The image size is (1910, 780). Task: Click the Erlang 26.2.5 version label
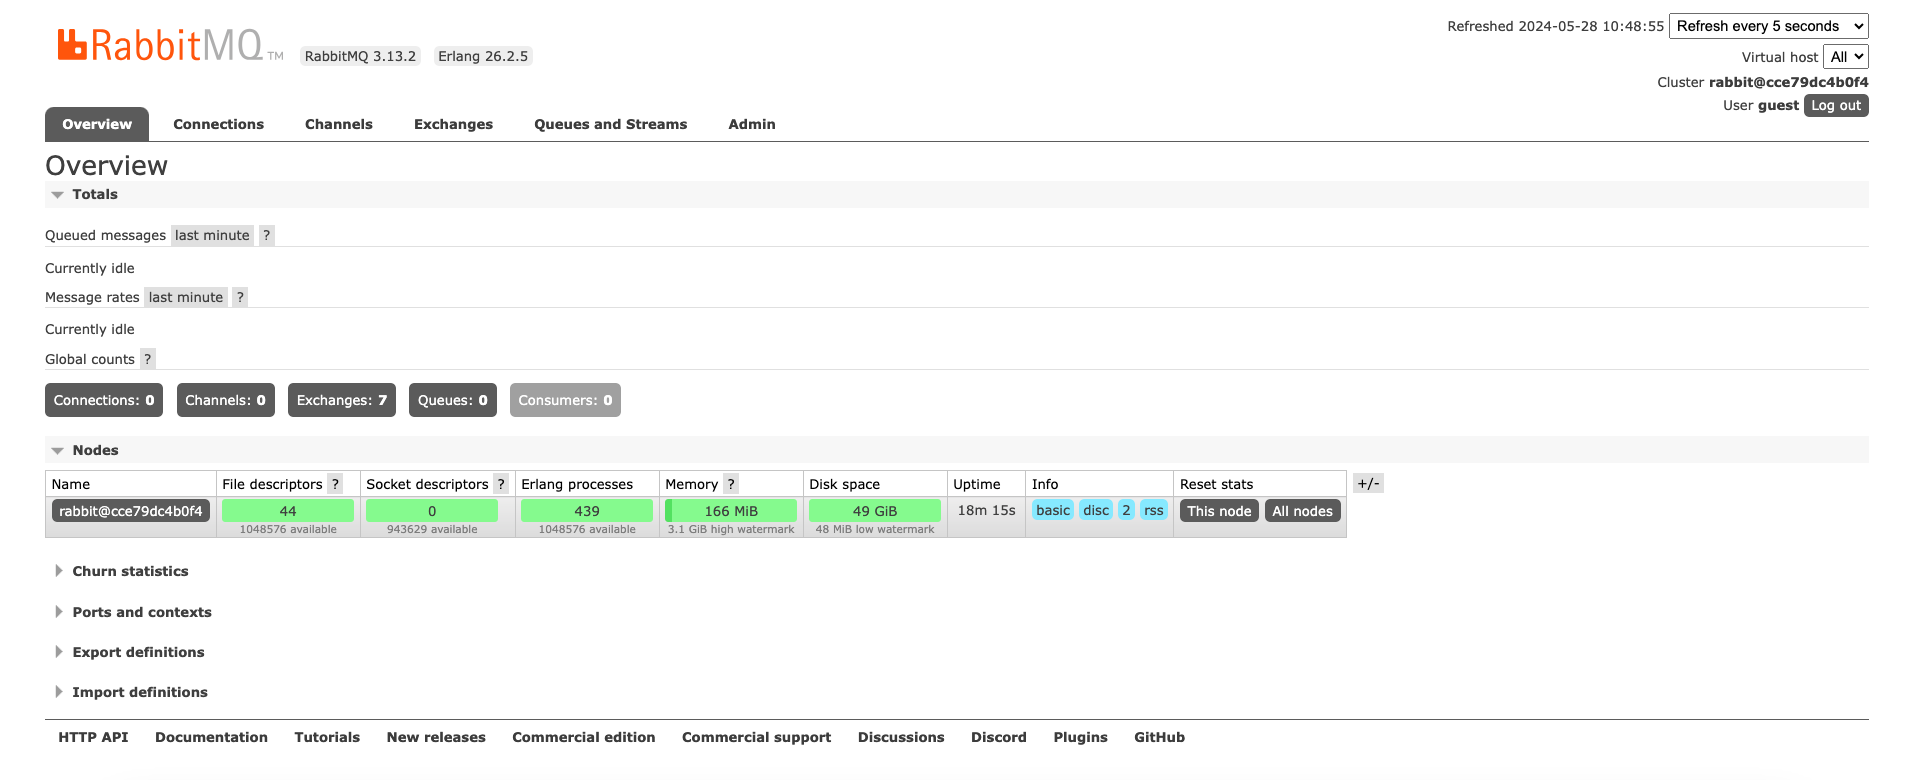483,56
